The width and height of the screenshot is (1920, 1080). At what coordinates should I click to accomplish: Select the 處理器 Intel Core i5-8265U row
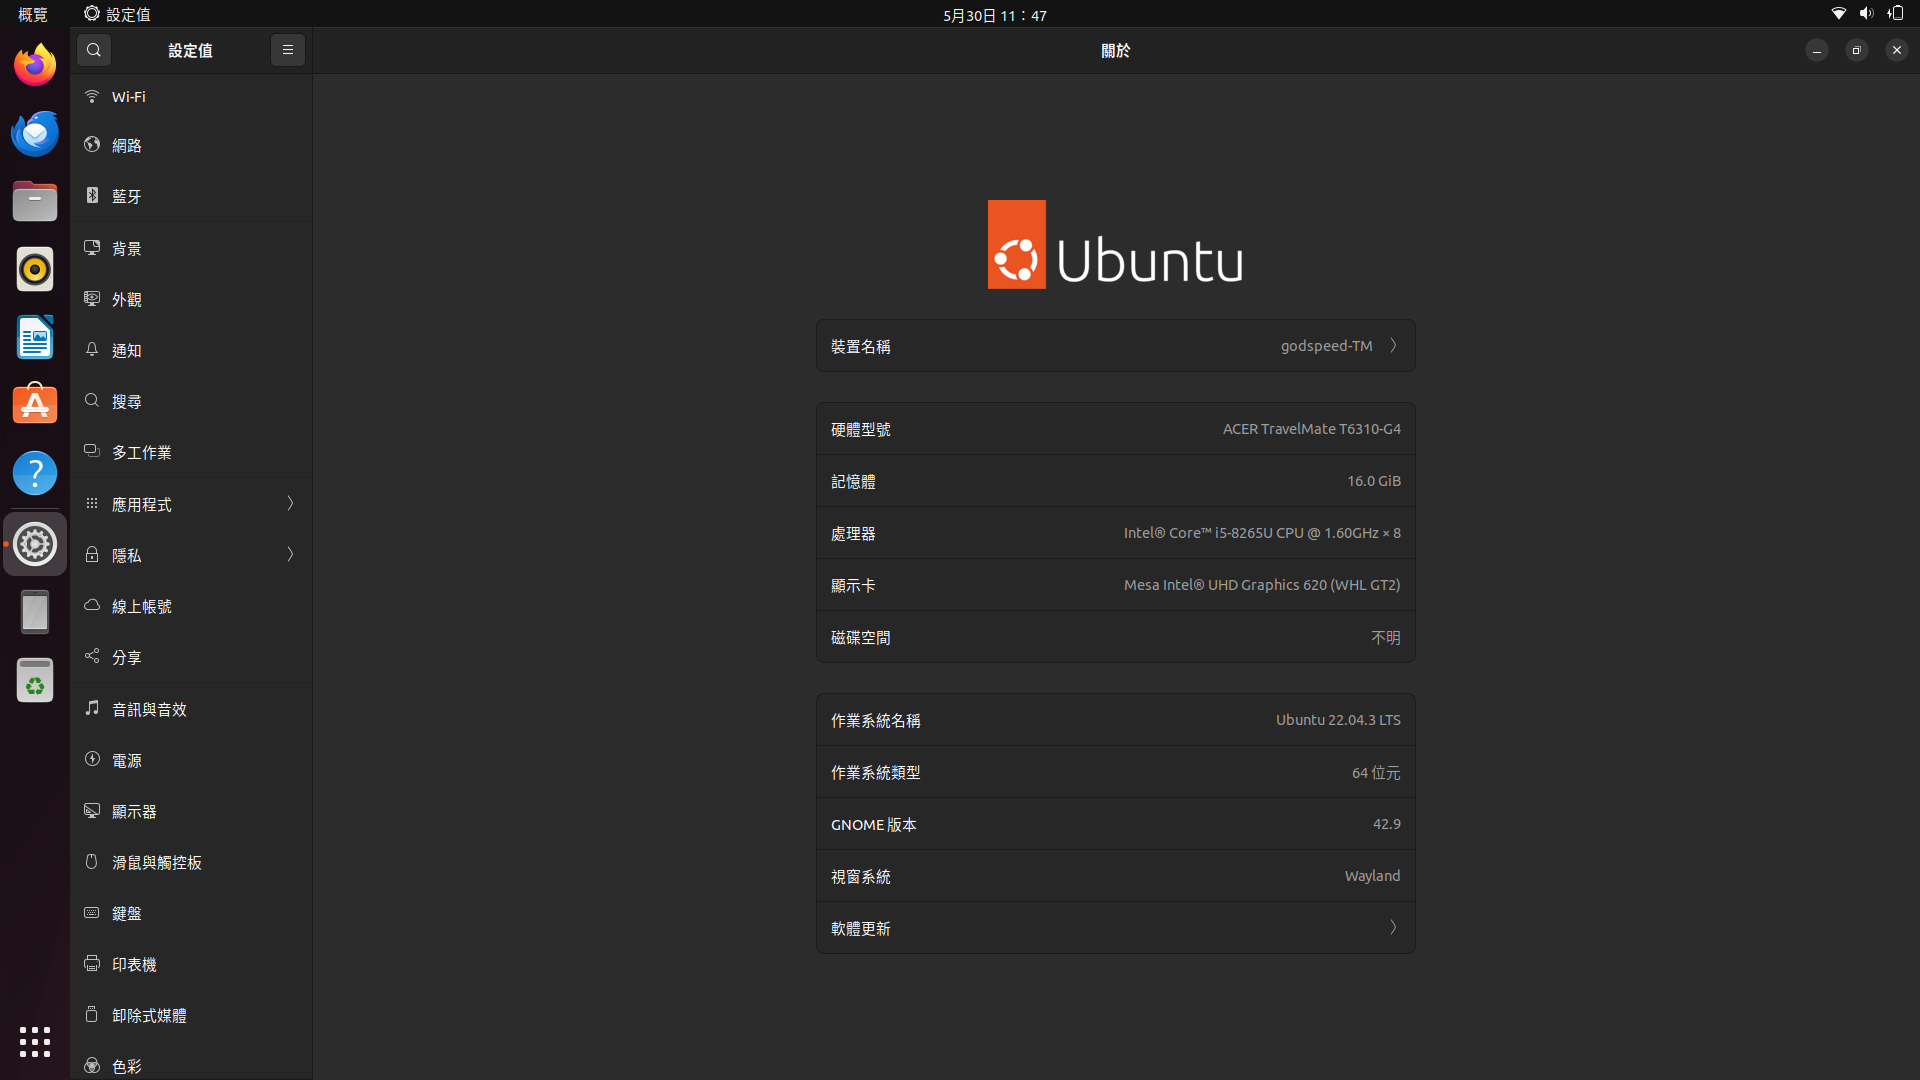(x=1116, y=533)
